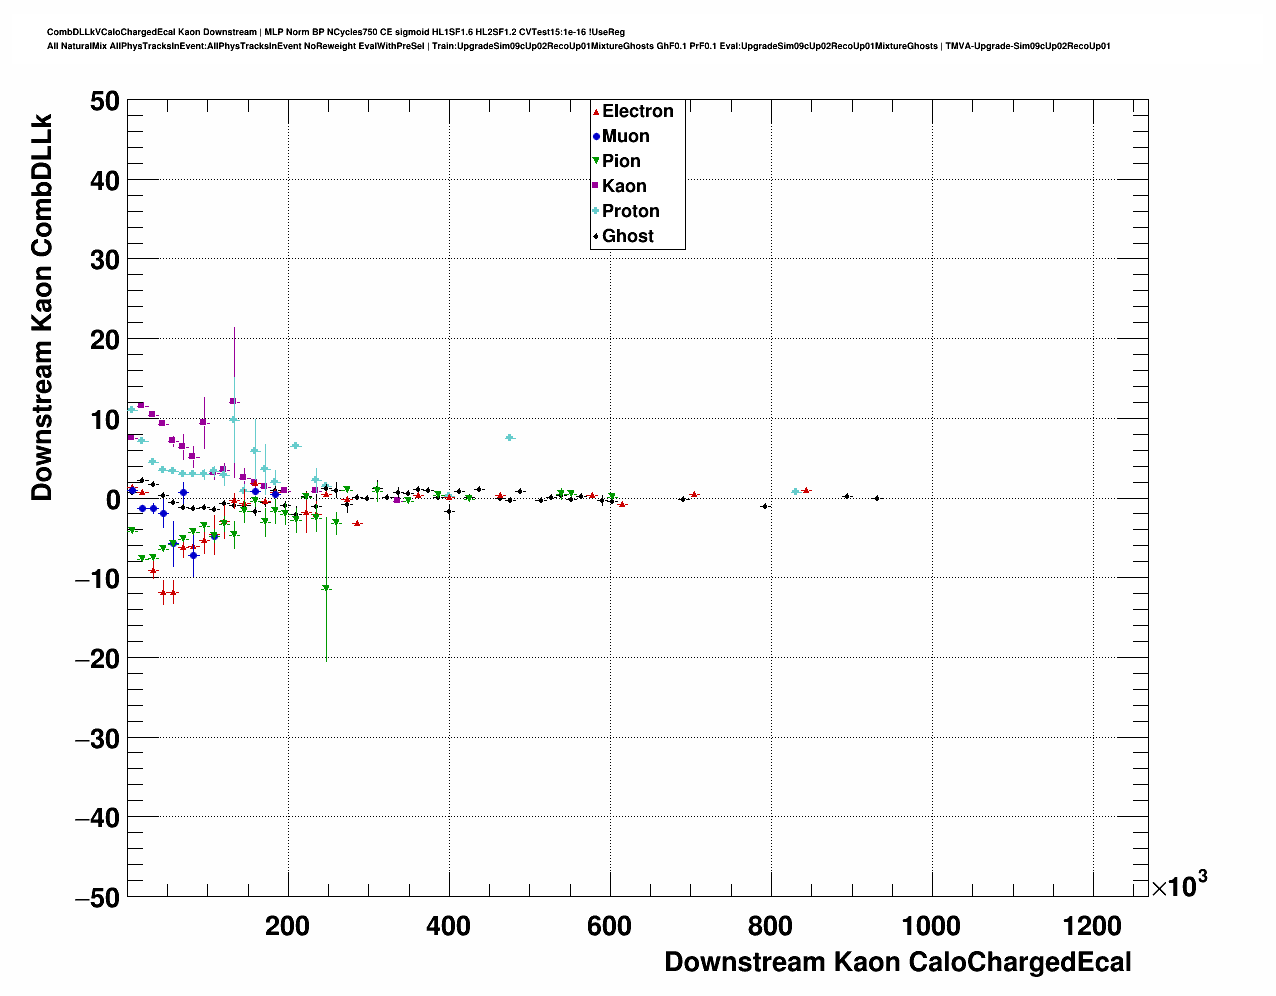Click the y-axis tick label '50'

106,101
